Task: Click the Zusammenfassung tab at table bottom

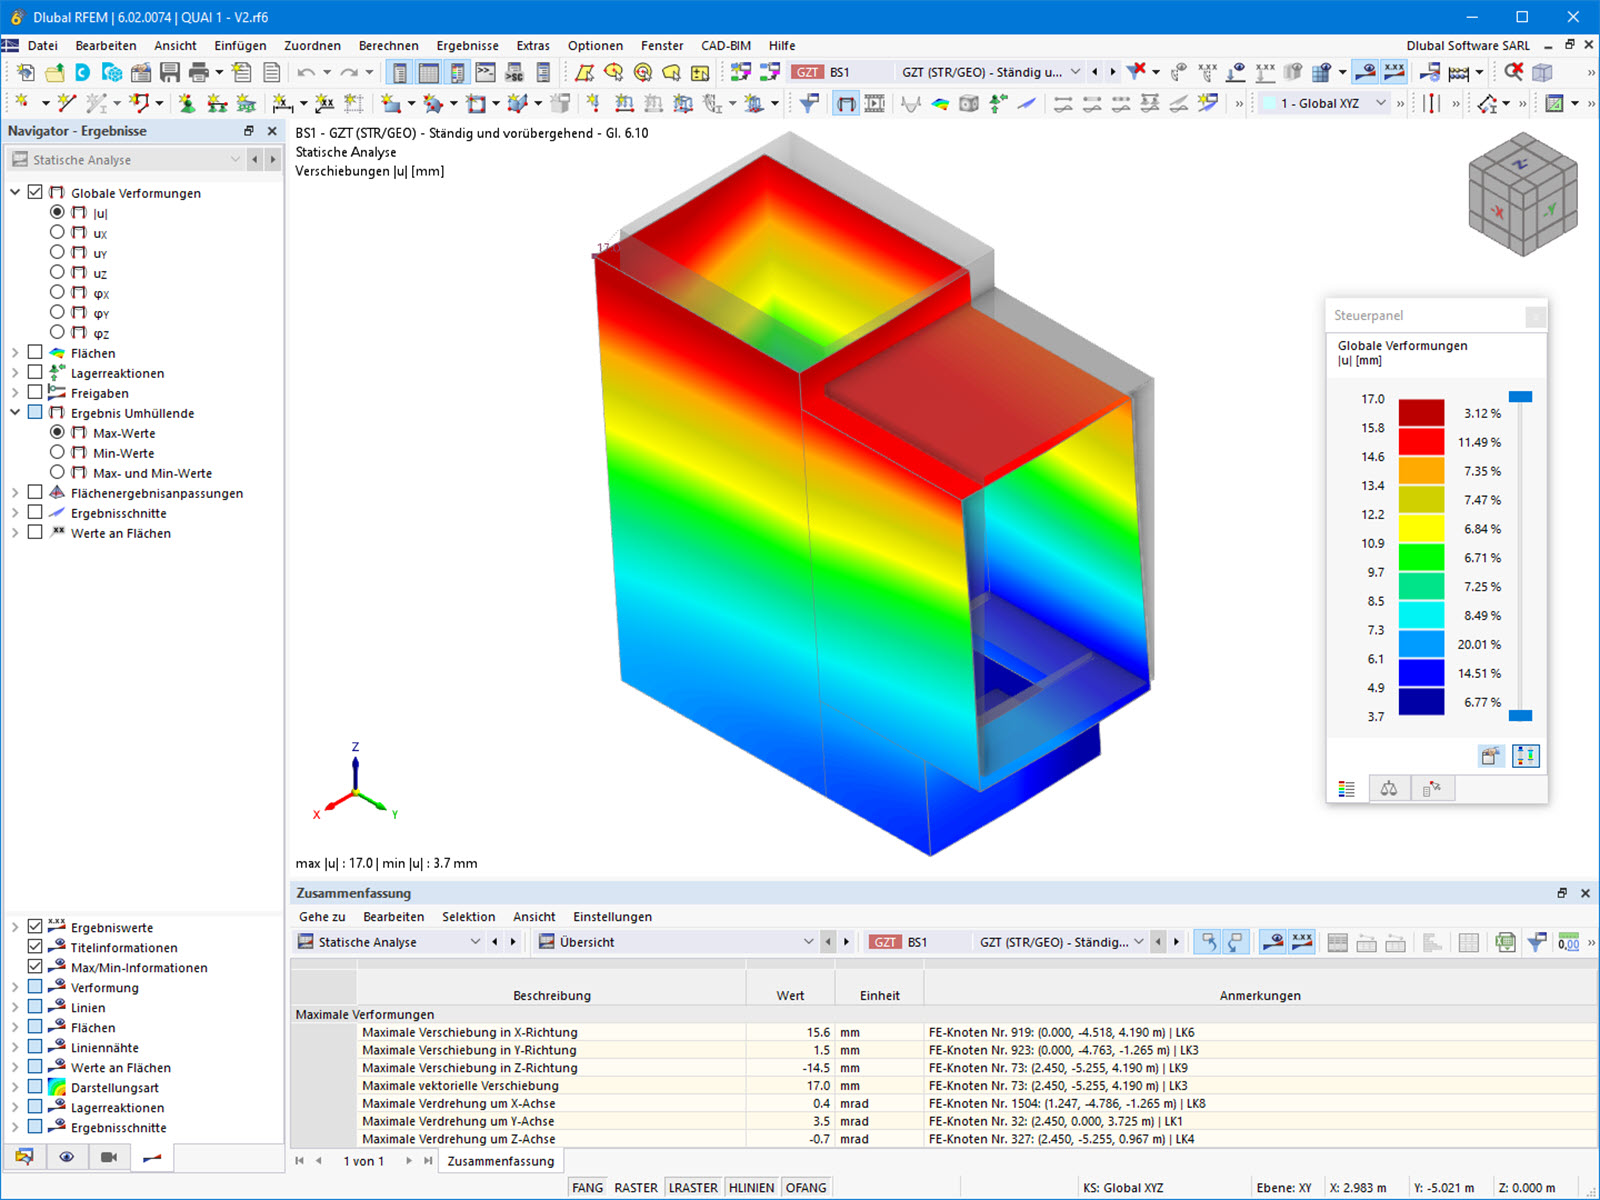Action: coord(501,1161)
